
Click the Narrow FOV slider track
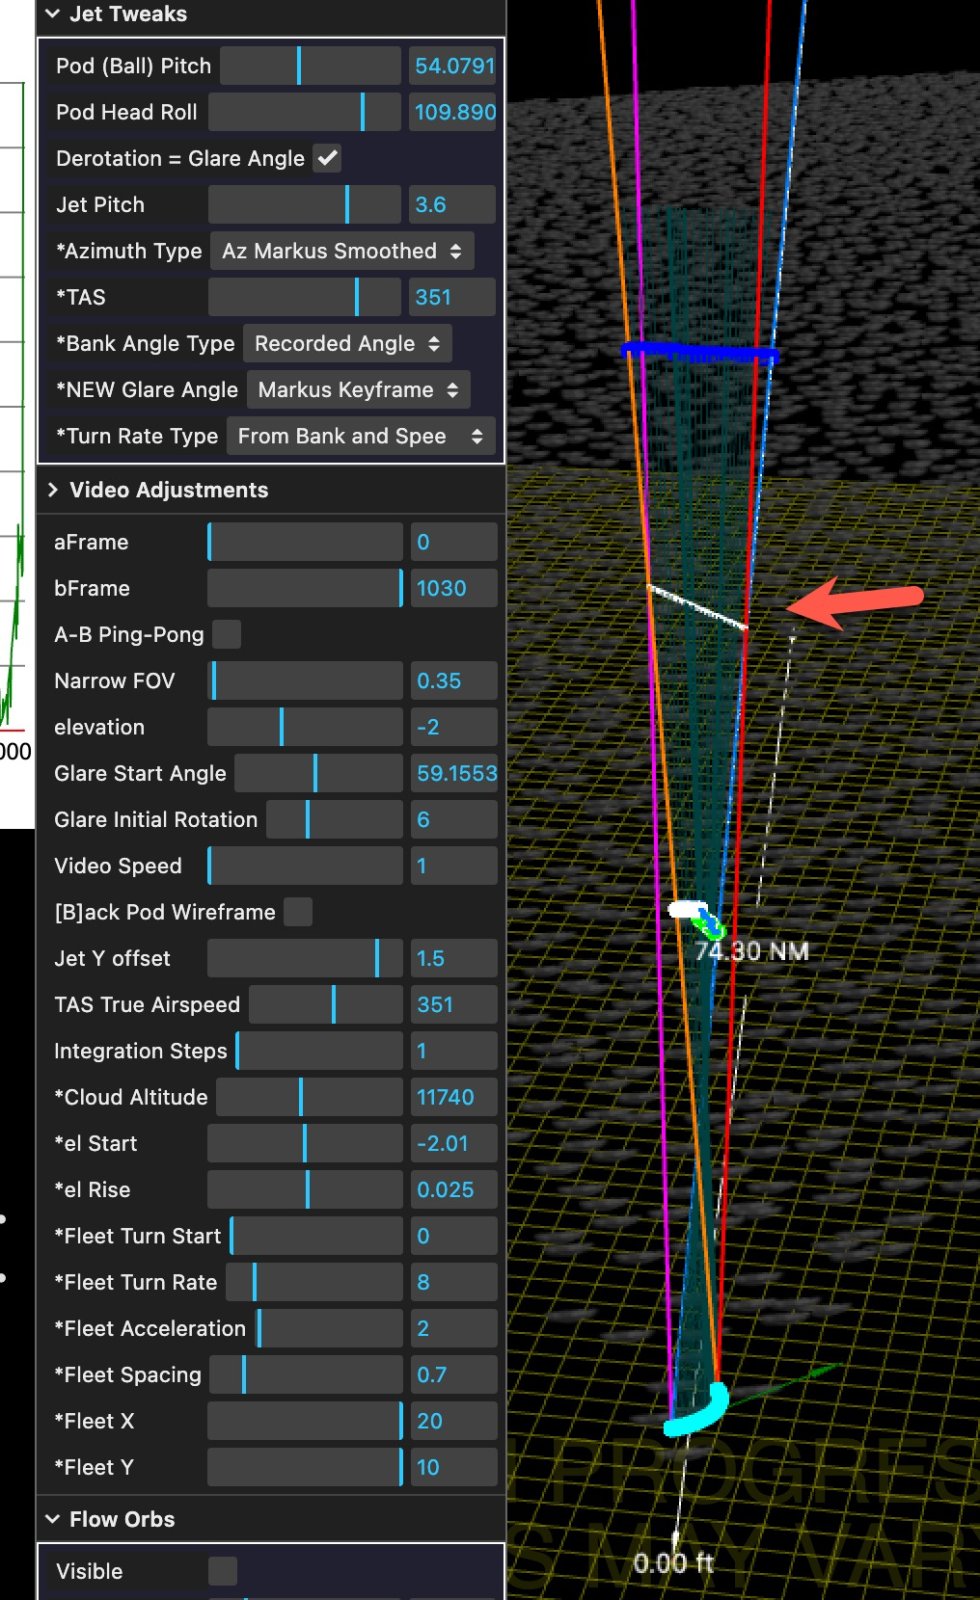[305, 681]
